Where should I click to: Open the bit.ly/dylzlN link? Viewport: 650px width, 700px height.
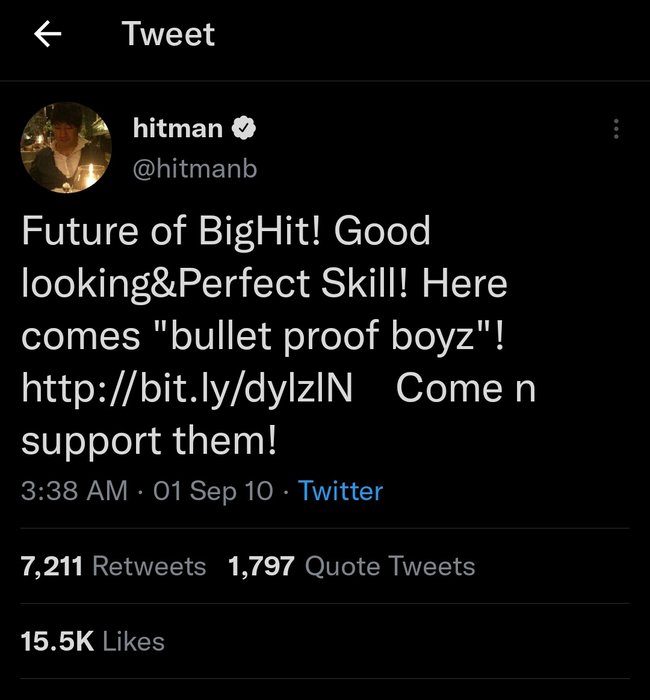point(188,388)
